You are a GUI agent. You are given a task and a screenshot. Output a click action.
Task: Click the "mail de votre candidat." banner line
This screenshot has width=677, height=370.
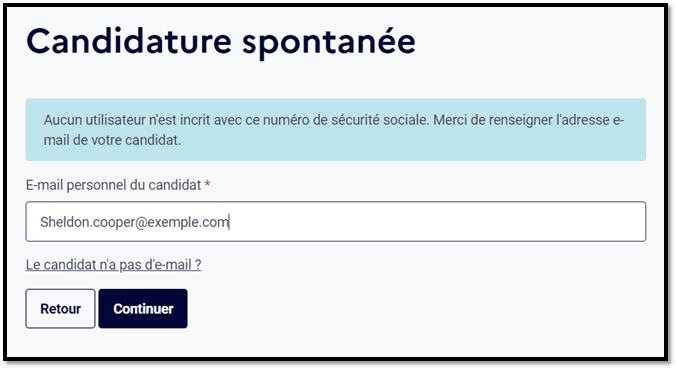(112, 140)
